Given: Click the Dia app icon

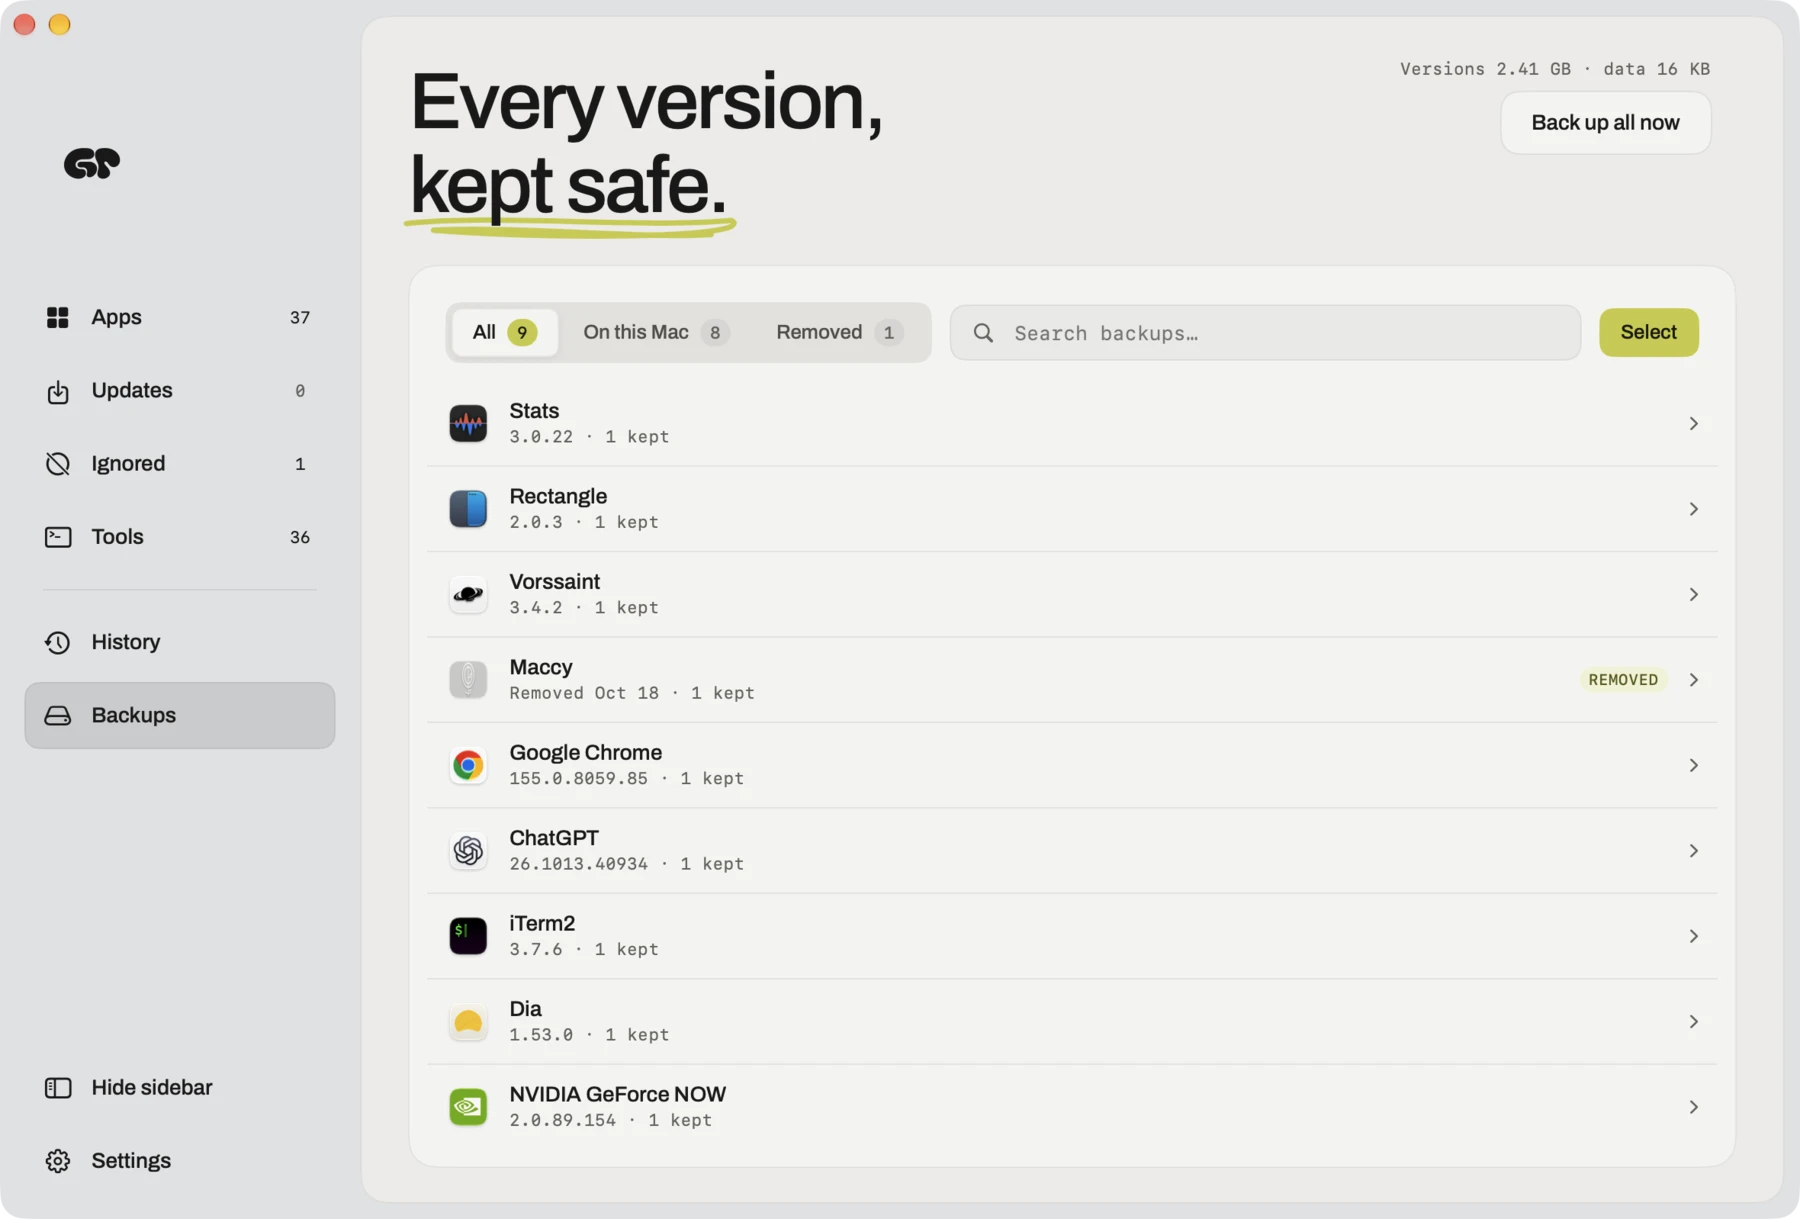Looking at the screenshot, I should click(468, 1022).
